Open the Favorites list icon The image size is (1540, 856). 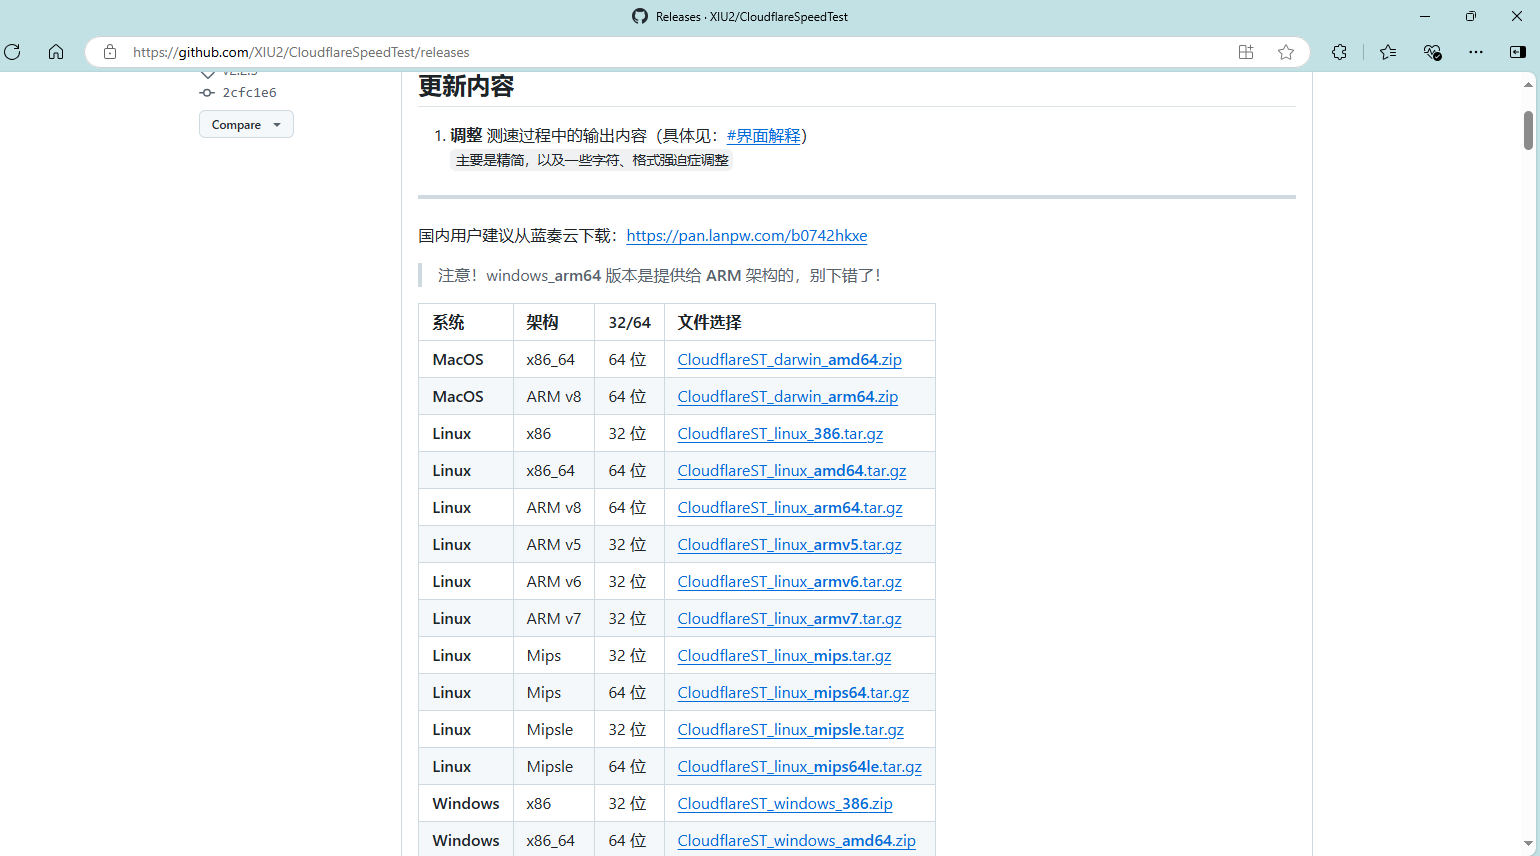tap(1388, 52)
